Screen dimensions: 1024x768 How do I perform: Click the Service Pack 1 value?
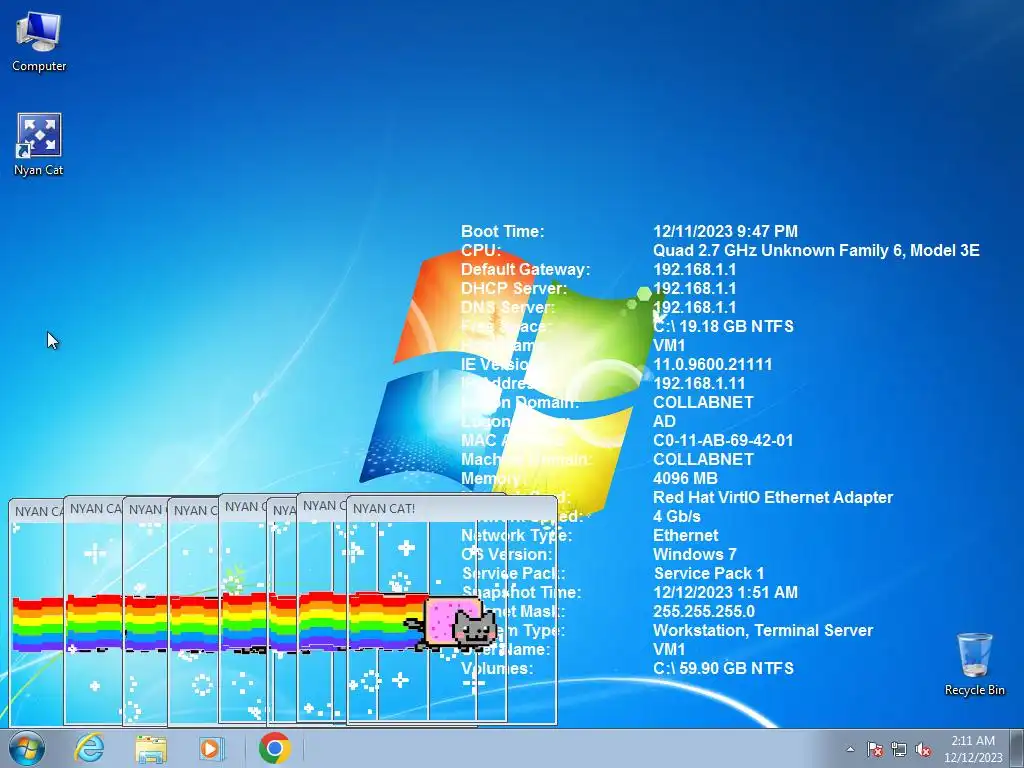709,573
